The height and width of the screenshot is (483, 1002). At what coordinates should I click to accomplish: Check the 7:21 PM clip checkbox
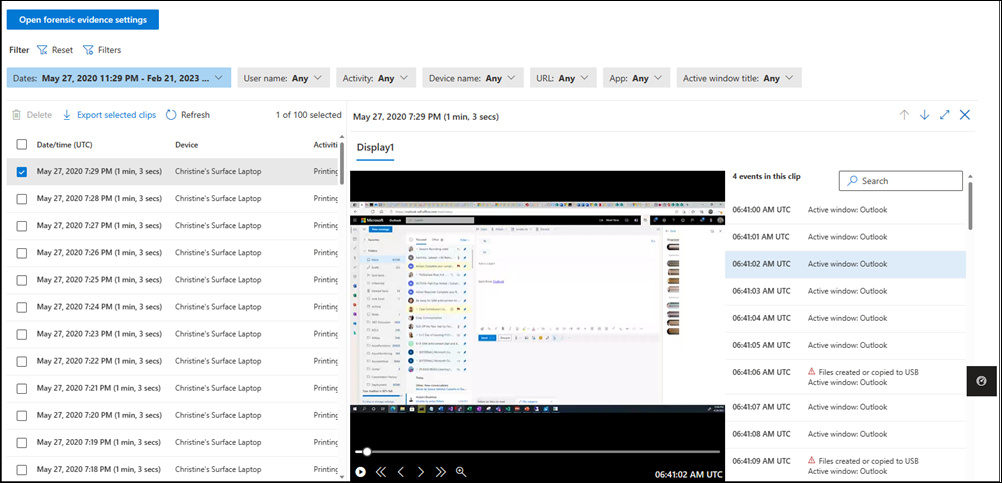22,388
